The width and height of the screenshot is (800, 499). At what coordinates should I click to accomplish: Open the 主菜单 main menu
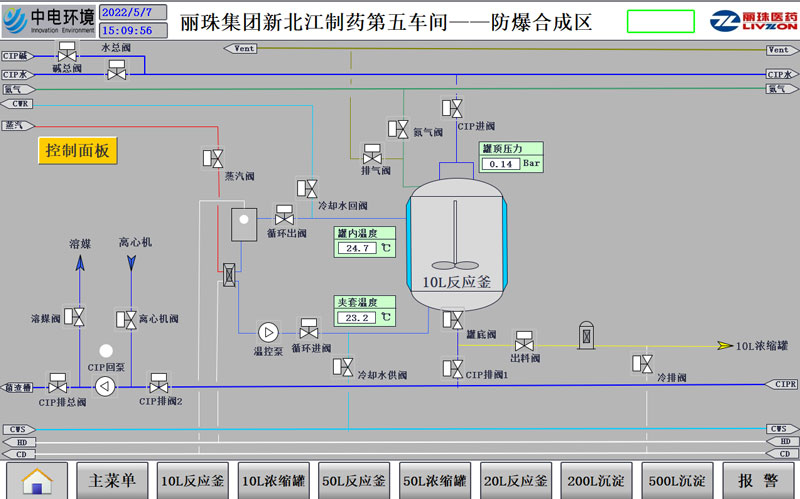click(112, 480)
